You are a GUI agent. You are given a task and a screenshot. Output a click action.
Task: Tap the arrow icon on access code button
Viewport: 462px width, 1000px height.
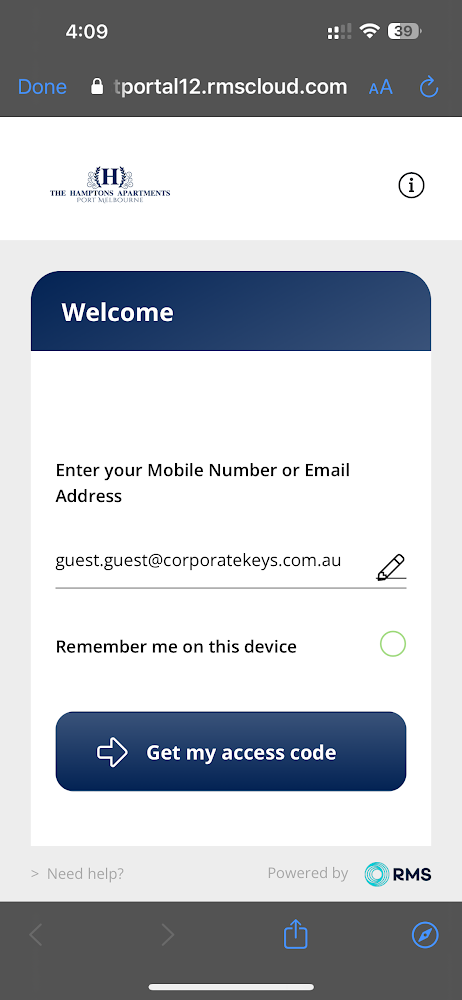112,753
